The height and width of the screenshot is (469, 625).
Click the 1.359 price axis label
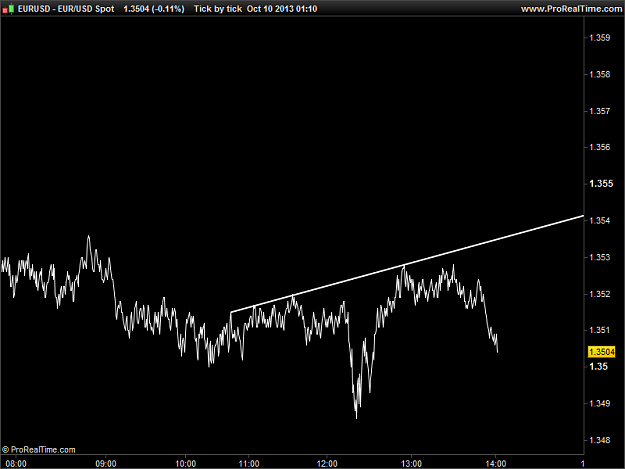(599, 38)
